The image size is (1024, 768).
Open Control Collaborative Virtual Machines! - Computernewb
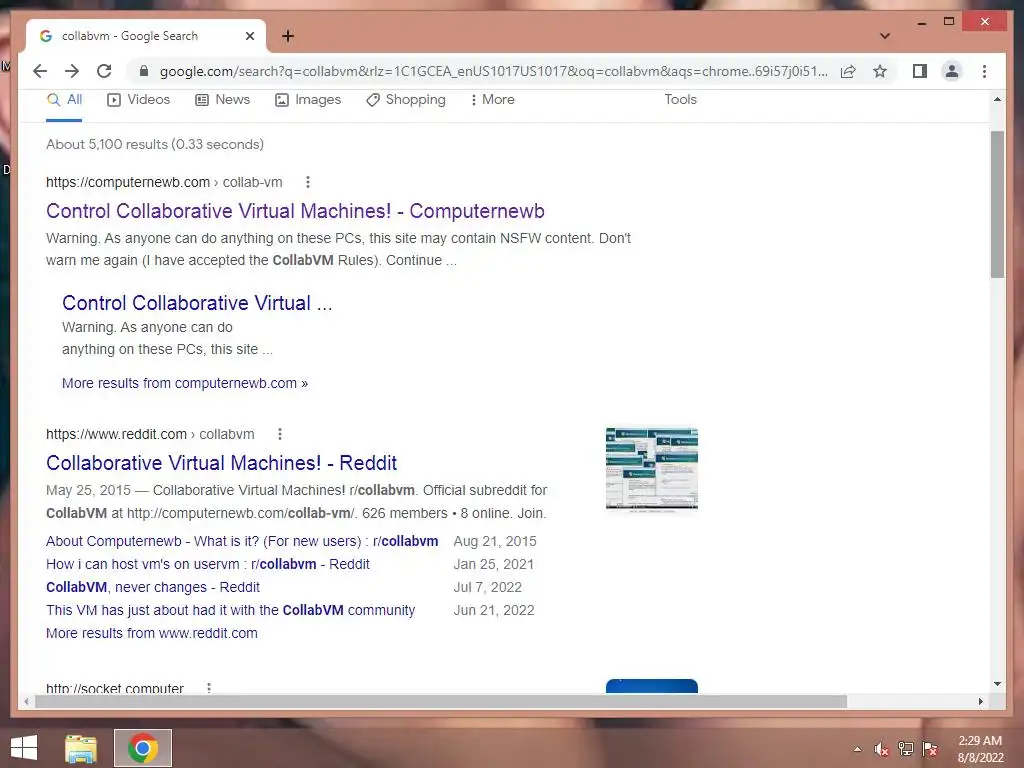[295, 211]
